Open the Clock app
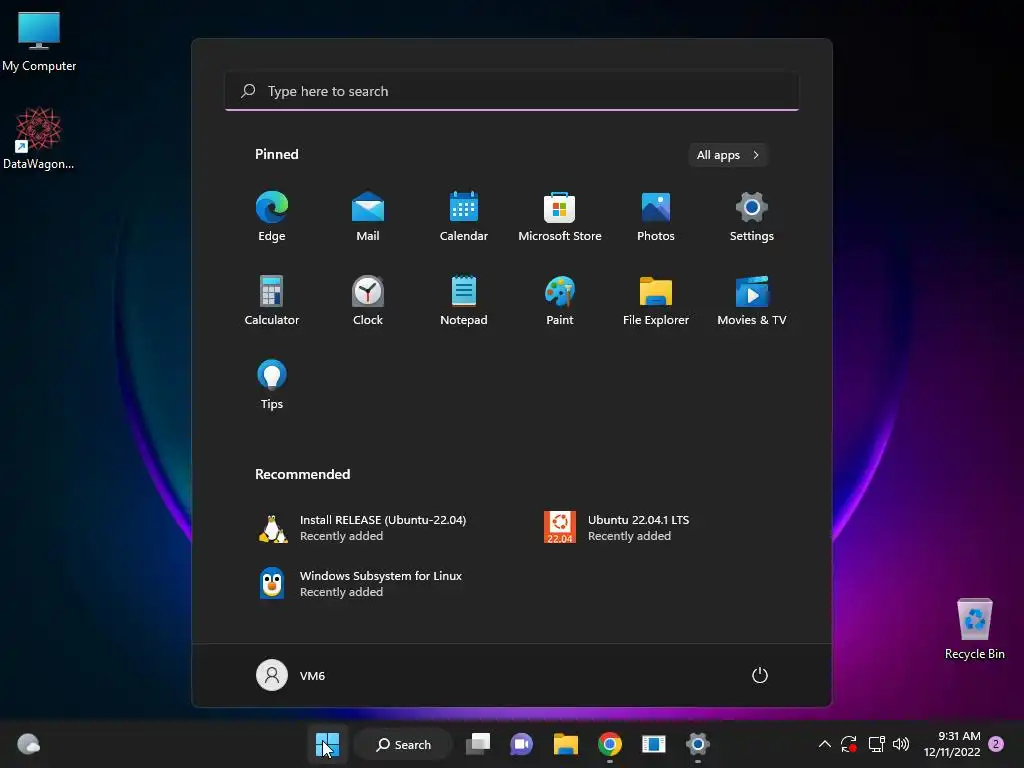Screen dimensions: 1024x768 pyautogui.click(x=368, y=300)
